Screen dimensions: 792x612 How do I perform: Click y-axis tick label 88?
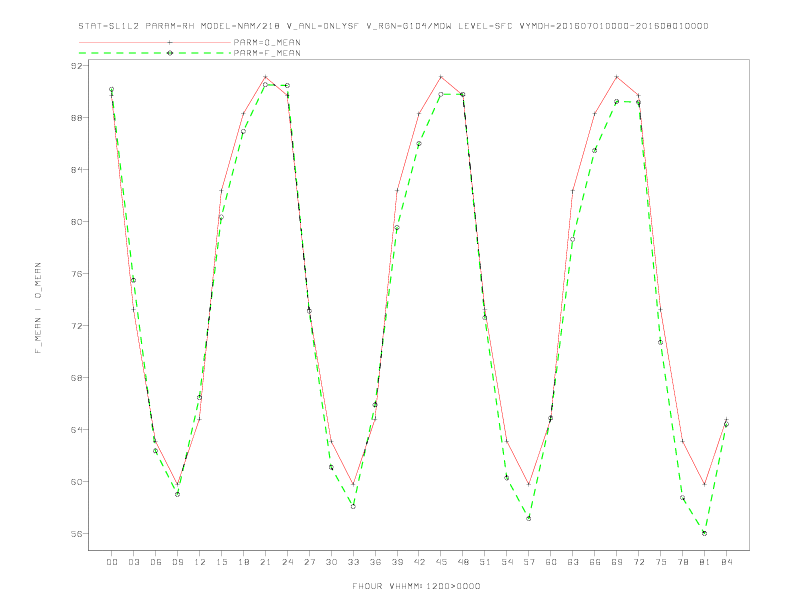[79, 118]
